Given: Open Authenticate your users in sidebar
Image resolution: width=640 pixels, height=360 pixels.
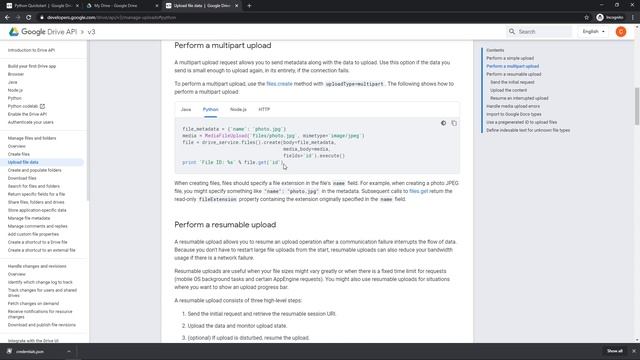Looking at the screenshot, I should point(31,122).
